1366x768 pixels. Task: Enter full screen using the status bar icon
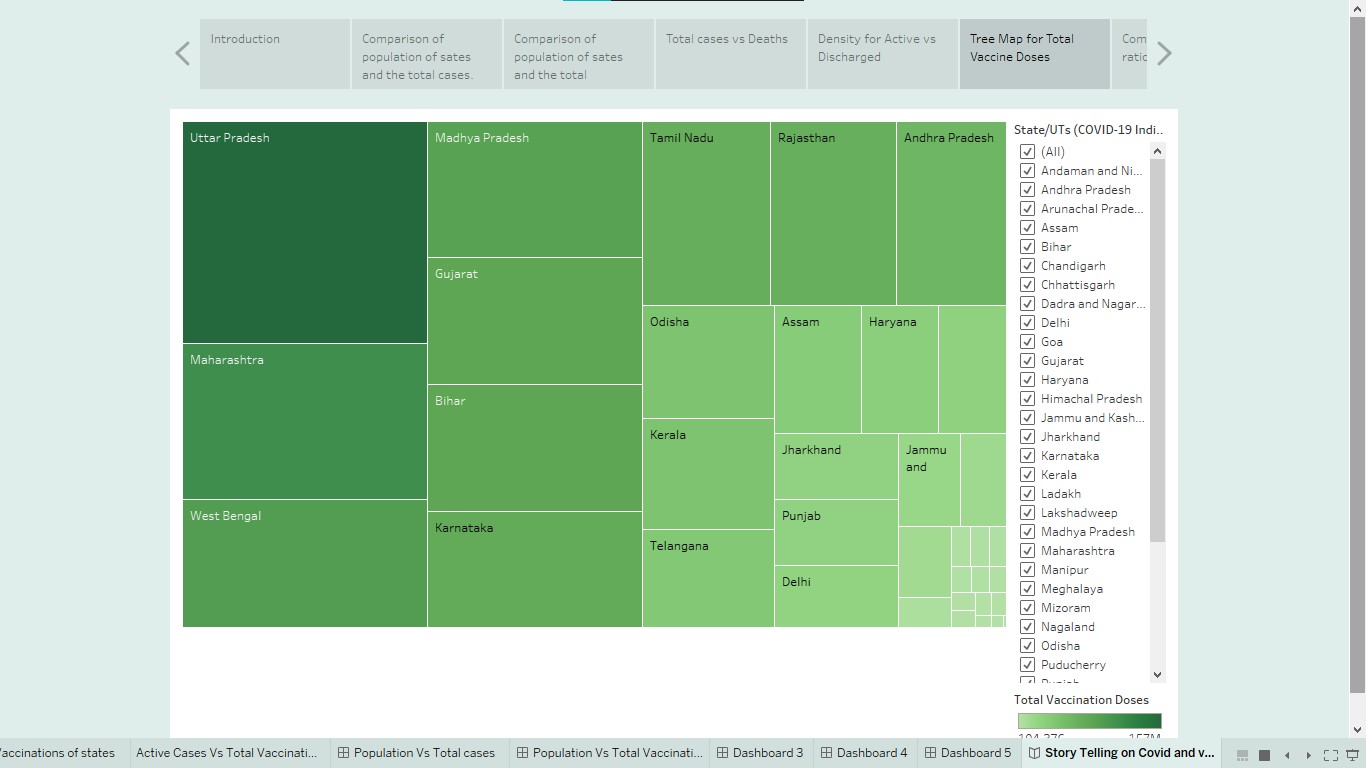click(1329, 754)
